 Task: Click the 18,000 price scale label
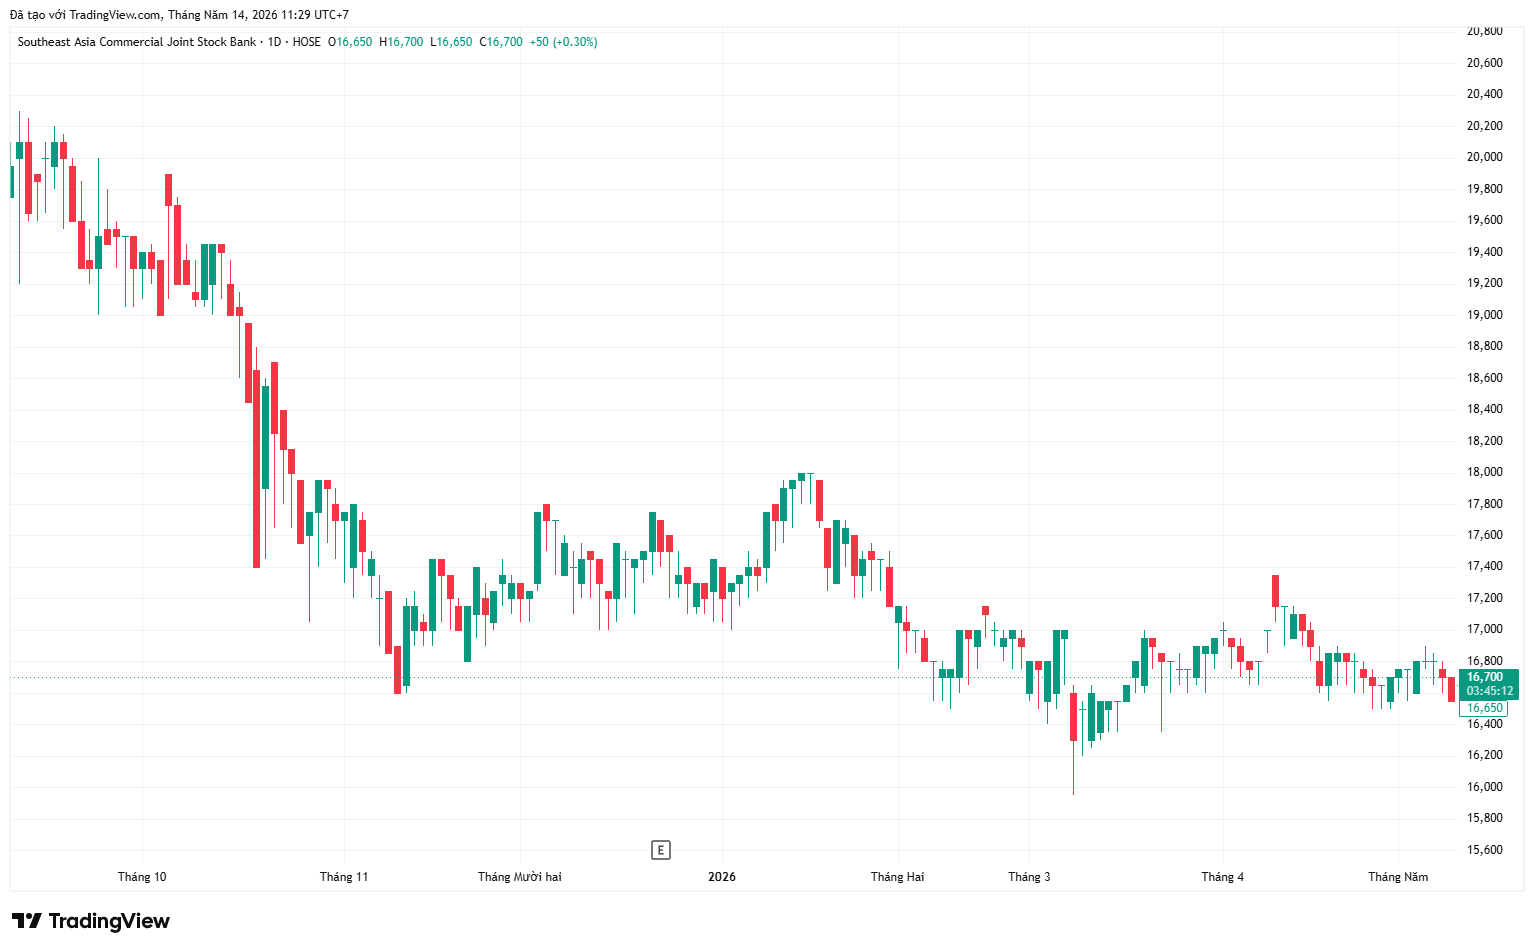pos(1484,472)
